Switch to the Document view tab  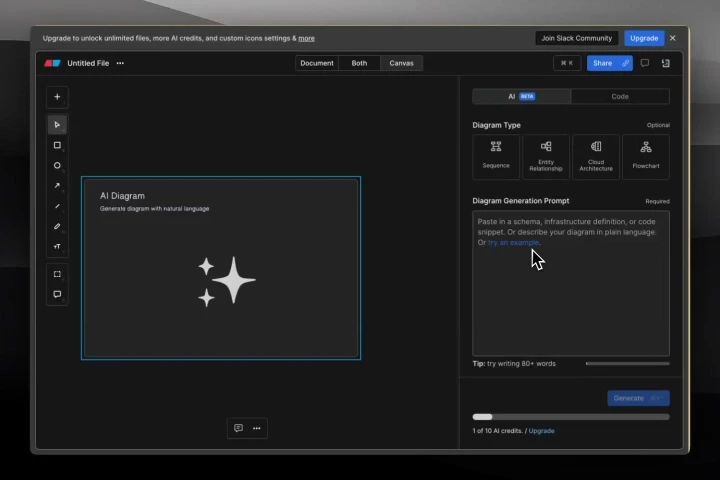317,63
